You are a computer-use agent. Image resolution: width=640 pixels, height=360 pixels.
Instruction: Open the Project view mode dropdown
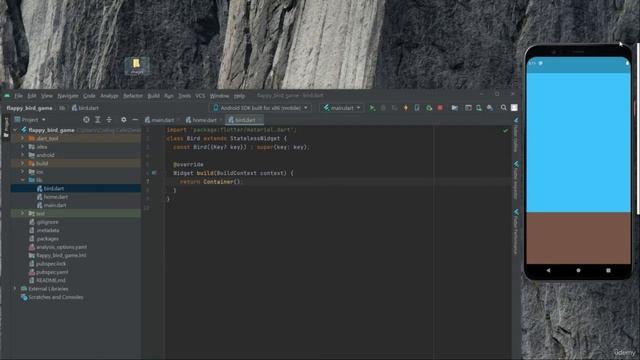tap(30, 120)
